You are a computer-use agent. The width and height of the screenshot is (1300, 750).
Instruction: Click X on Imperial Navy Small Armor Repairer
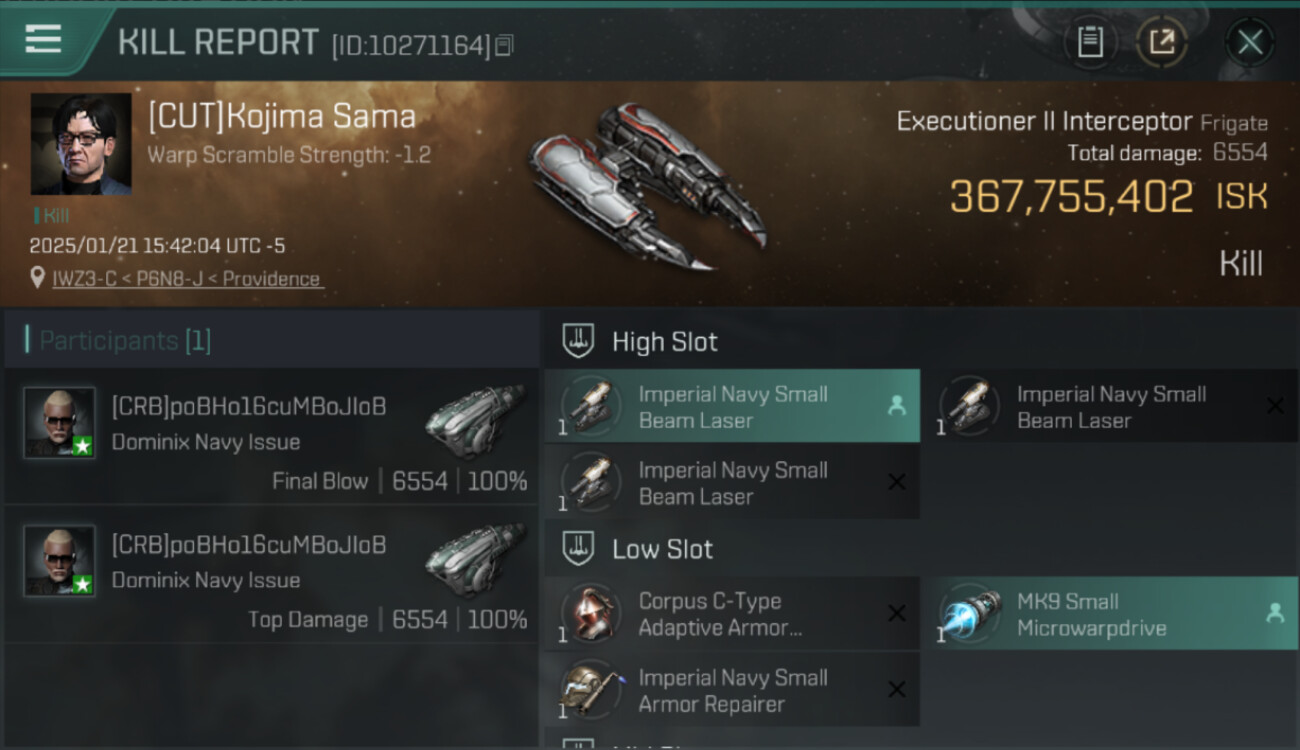(897, 689)
